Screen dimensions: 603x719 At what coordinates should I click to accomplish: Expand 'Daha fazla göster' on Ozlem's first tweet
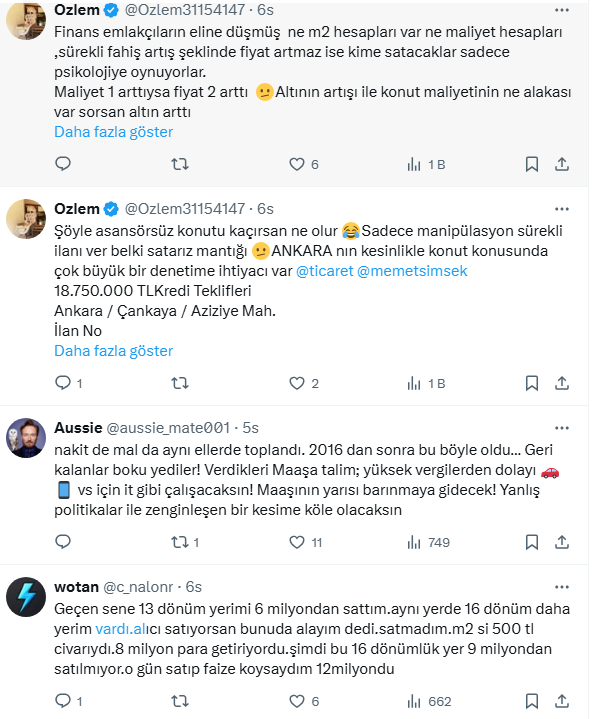pyautogui.click(x=113, y=132)
